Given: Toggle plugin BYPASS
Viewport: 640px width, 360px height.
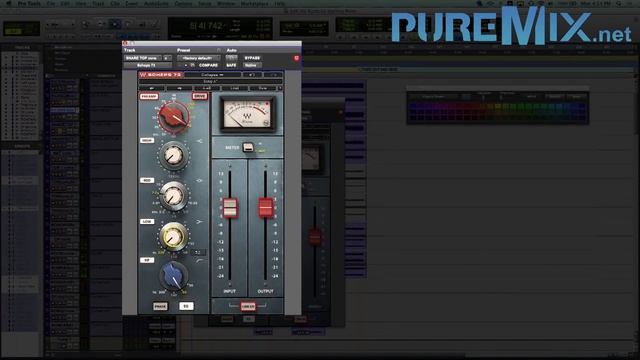Looking at the screenshot, I should coord(252,58).
